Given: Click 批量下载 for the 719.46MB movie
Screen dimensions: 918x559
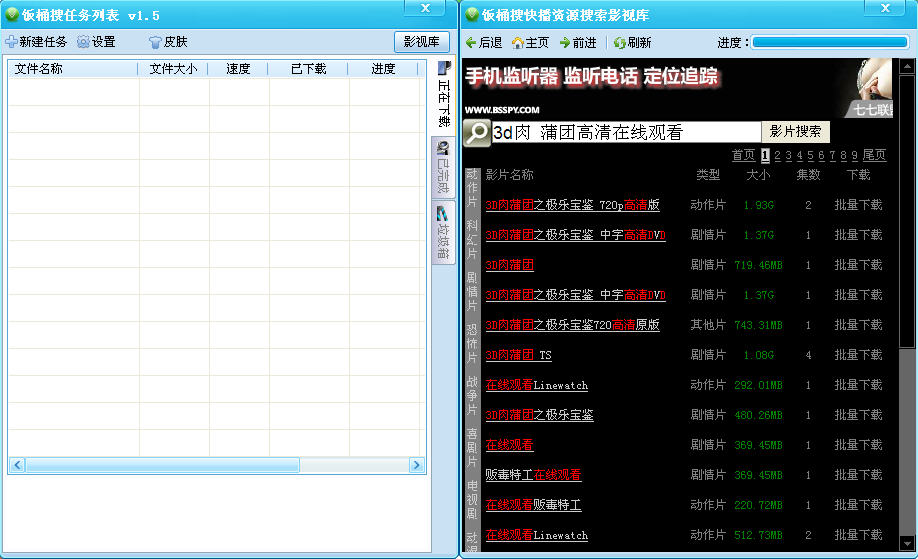Looking at the screenshot, I should click(858, 265).
